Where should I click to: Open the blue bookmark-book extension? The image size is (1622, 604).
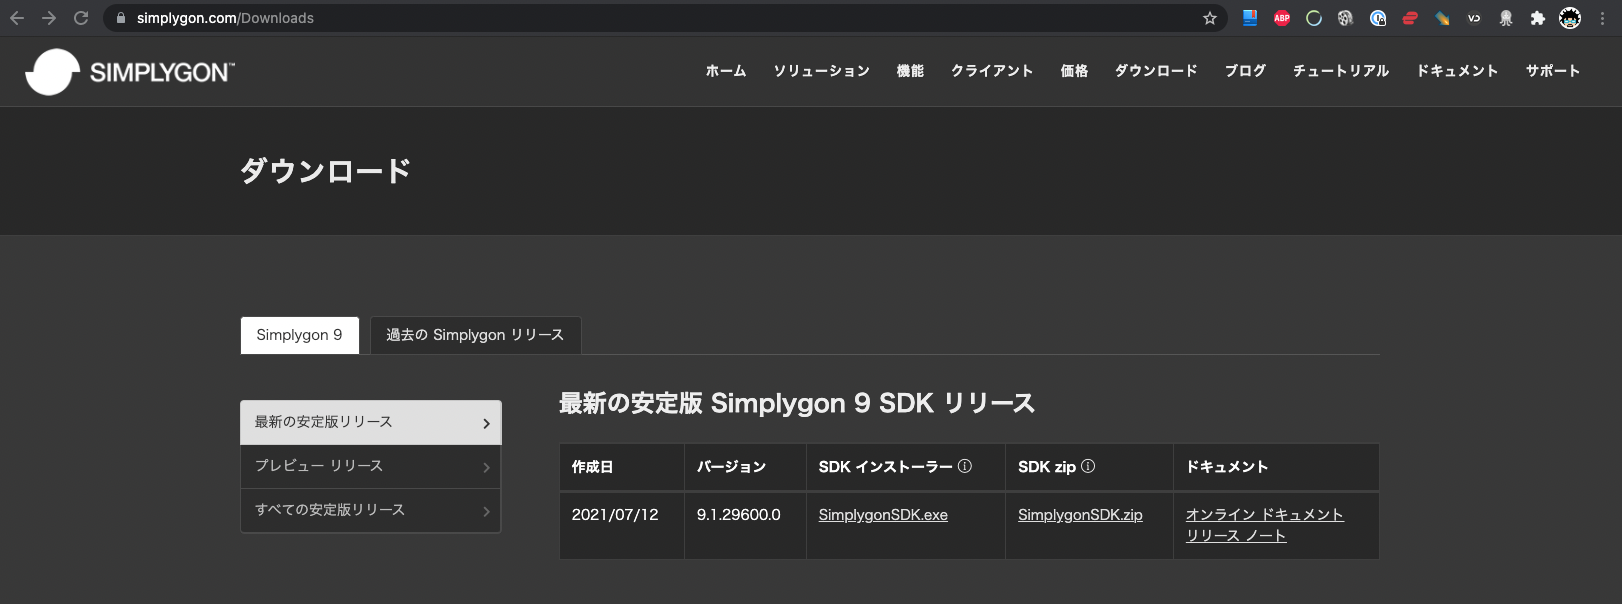1250,17
